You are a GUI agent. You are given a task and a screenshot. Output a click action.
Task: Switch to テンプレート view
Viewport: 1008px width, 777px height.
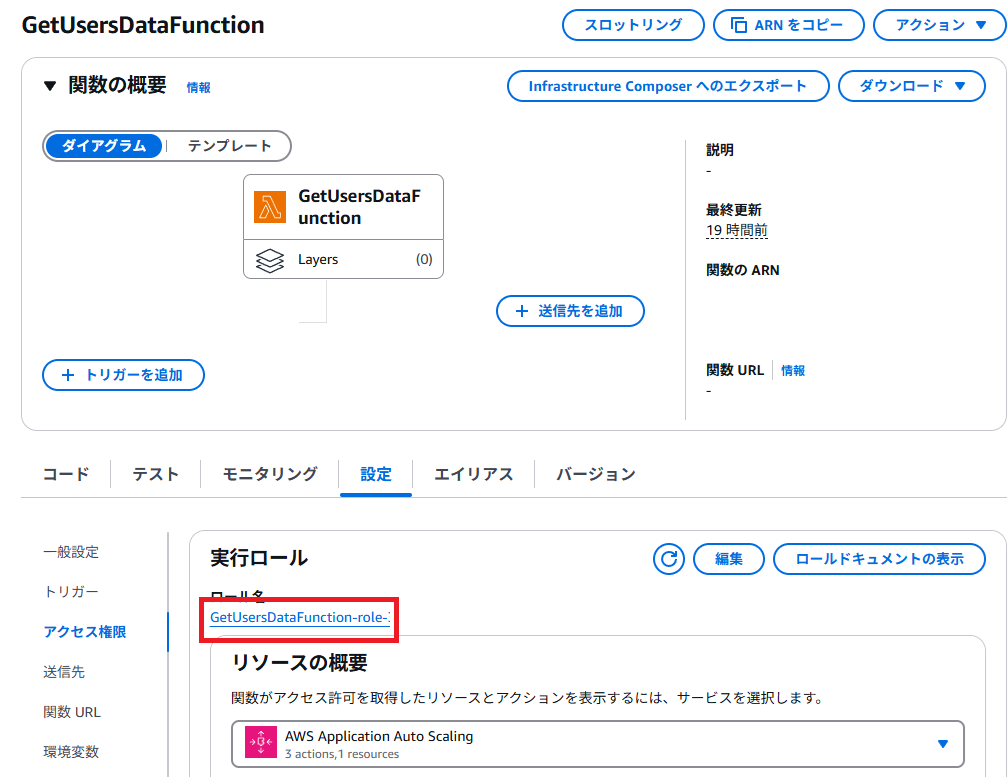point(229,146)
